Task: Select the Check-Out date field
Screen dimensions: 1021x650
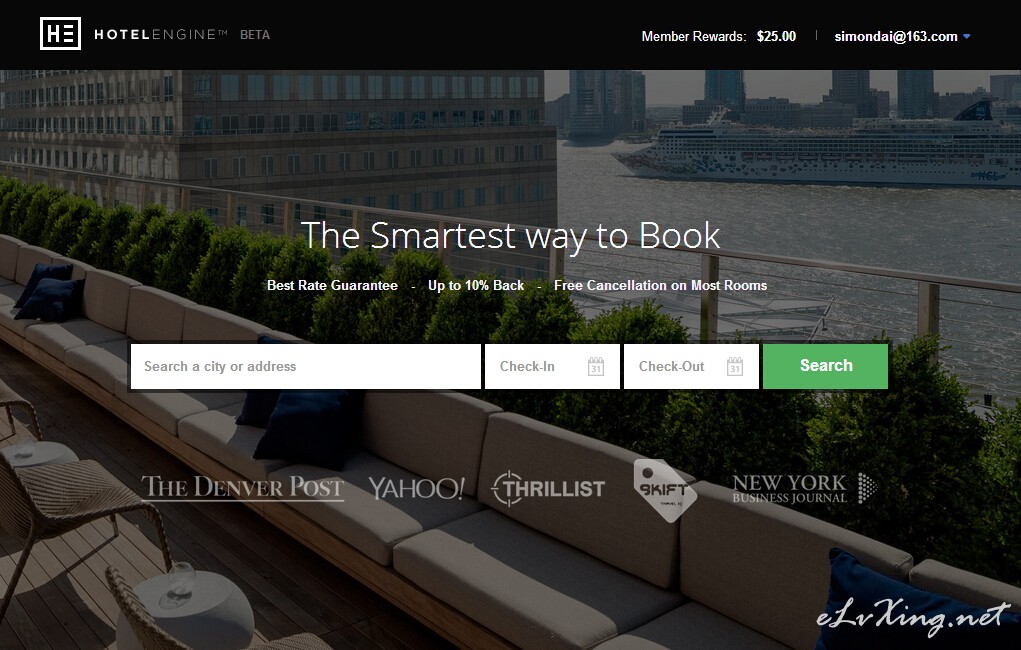Action: (691, 367)
